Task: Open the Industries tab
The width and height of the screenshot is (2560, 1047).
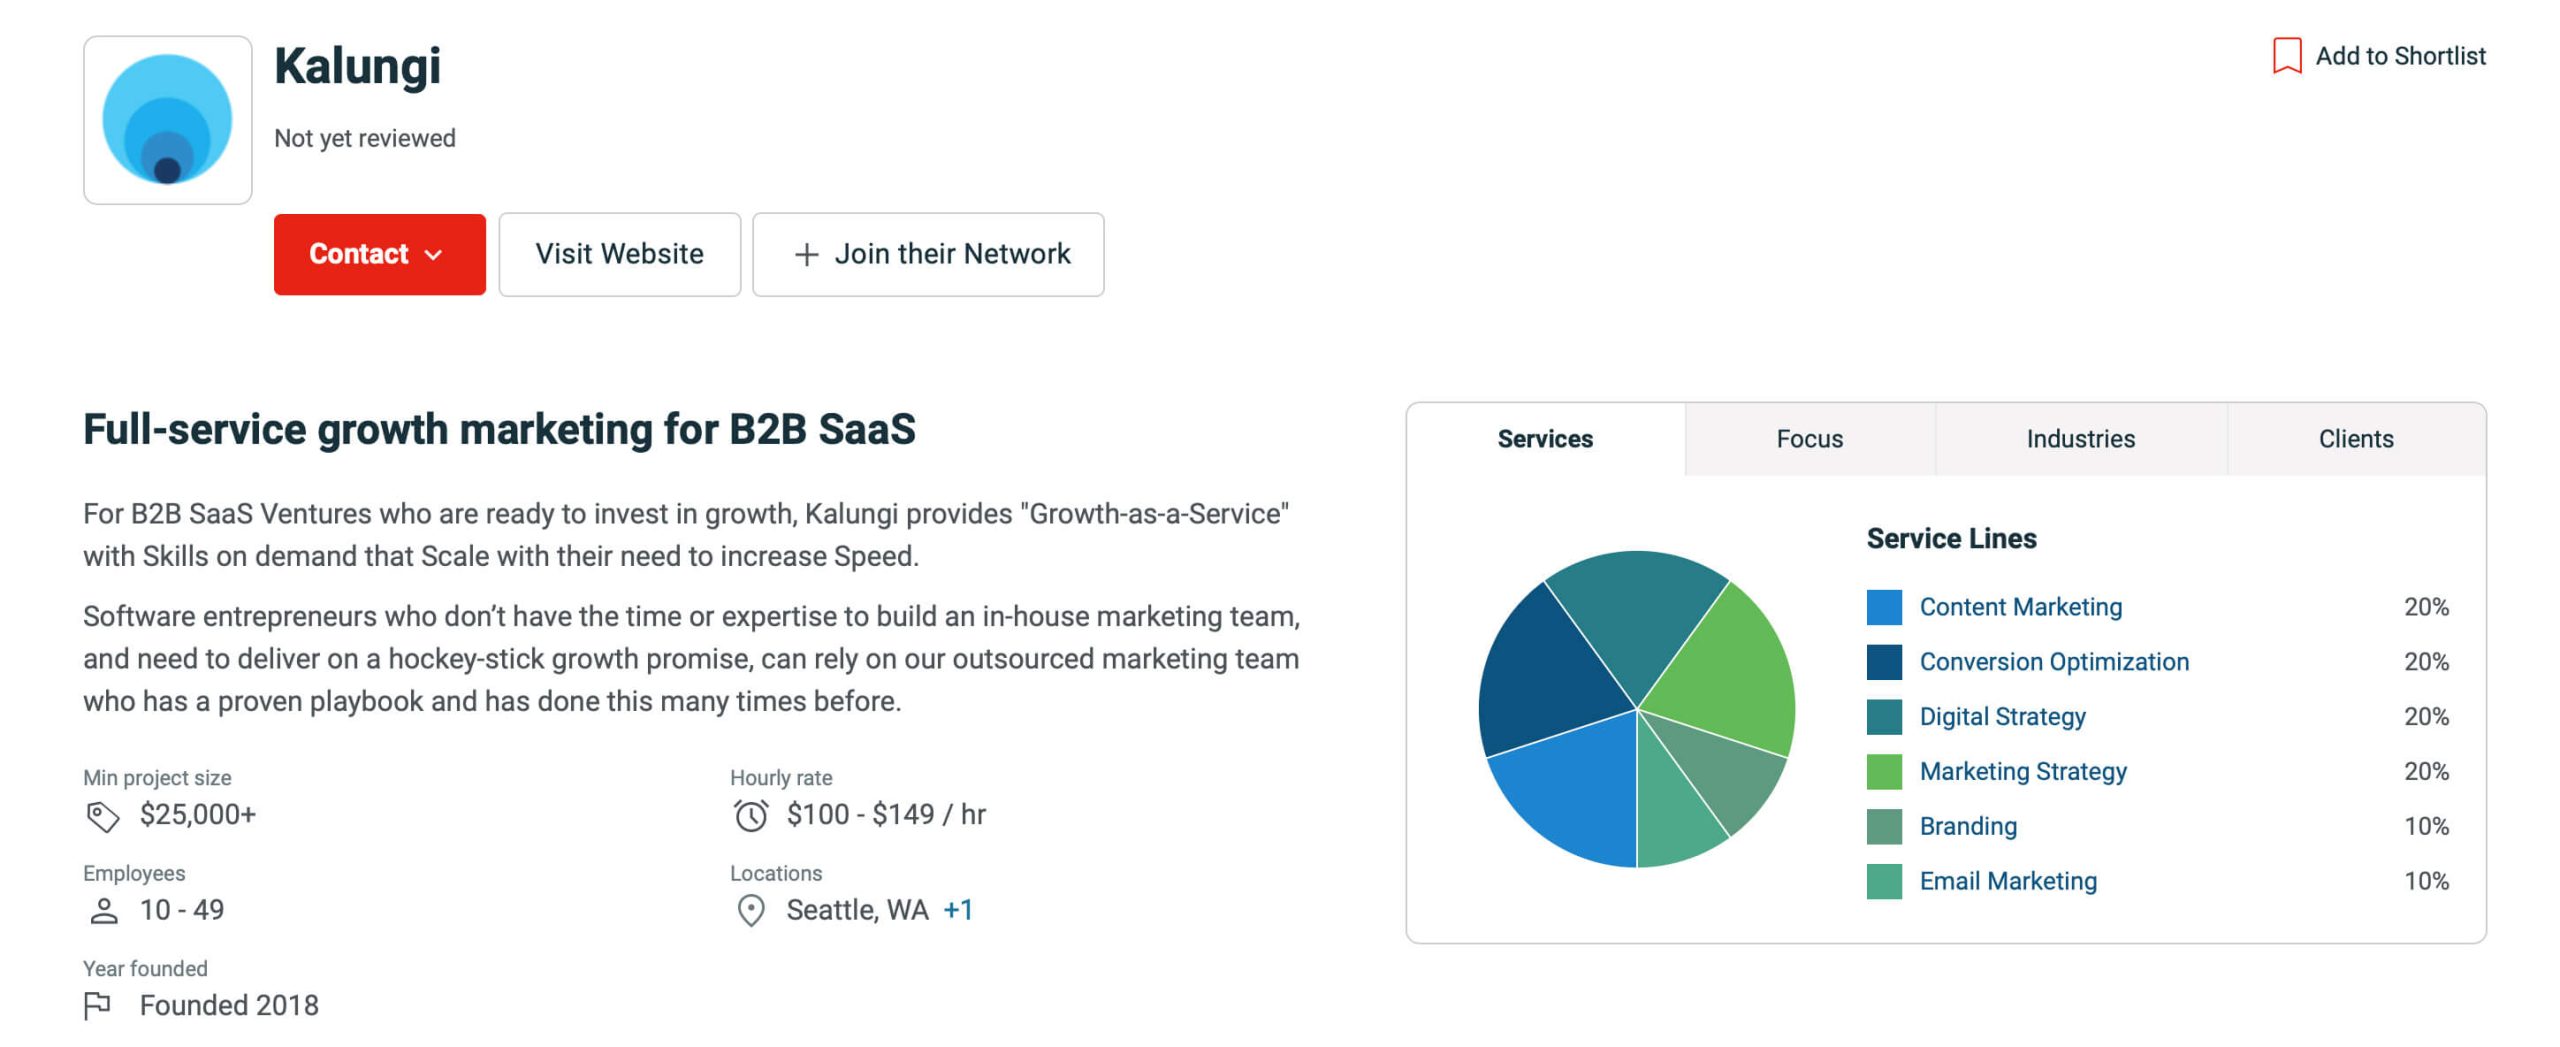Action: 2080,439
